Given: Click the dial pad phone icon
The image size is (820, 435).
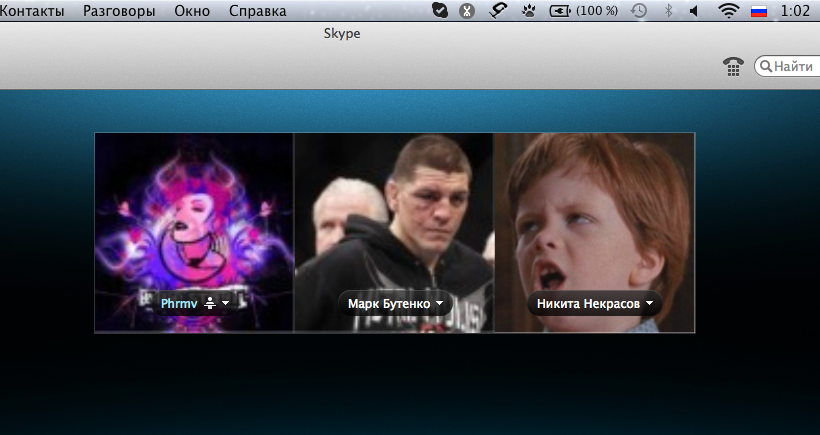Looking at the screenshot, I should (x=733, y=66).
